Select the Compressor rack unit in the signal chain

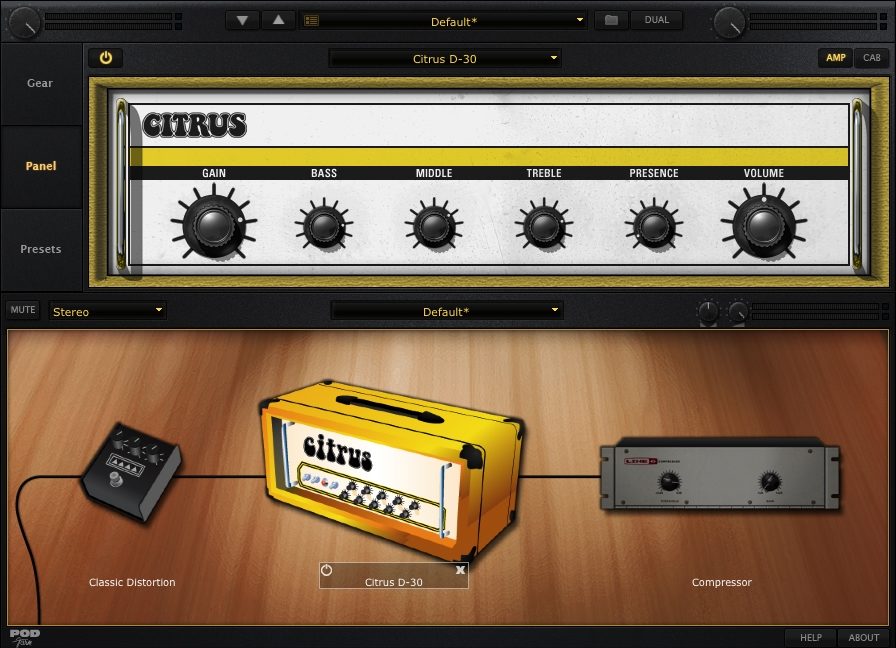pyautogui.click(x=720, y=473)
